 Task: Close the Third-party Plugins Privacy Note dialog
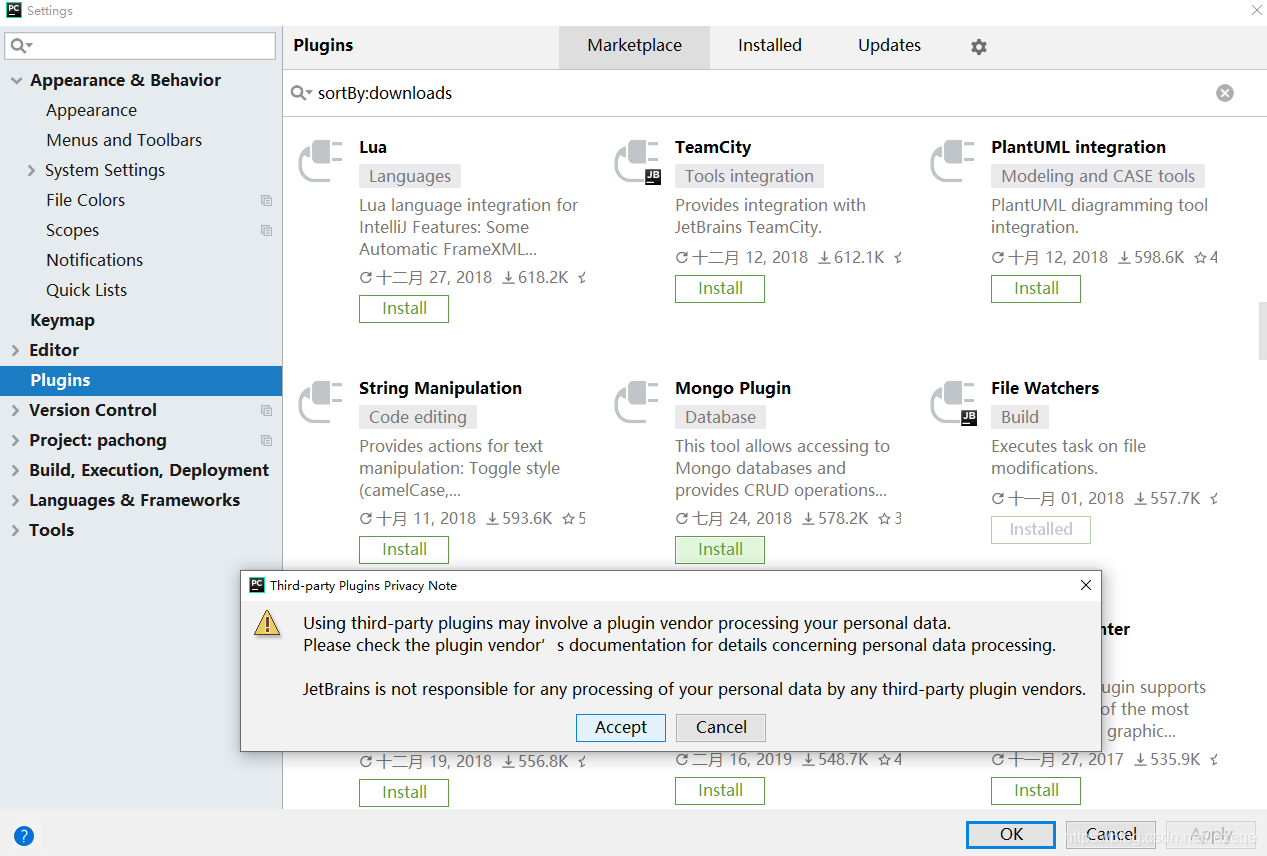tap(1085, 585)
